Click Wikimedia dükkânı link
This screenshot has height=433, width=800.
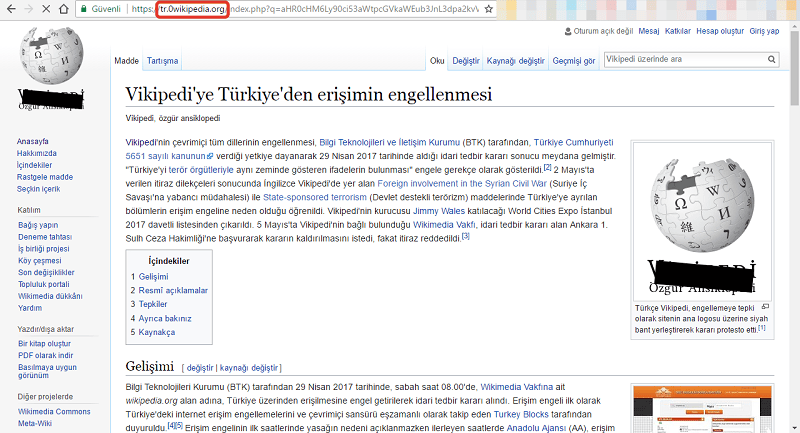coord(50,296)
